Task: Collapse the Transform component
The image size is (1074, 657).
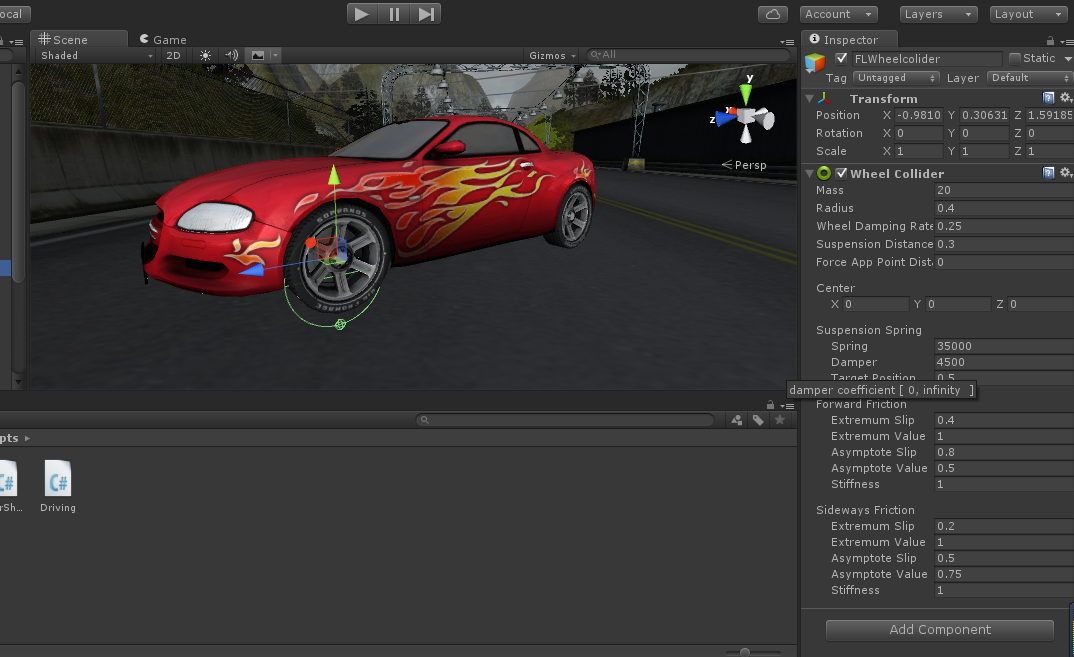Action: tap(810, 99)
